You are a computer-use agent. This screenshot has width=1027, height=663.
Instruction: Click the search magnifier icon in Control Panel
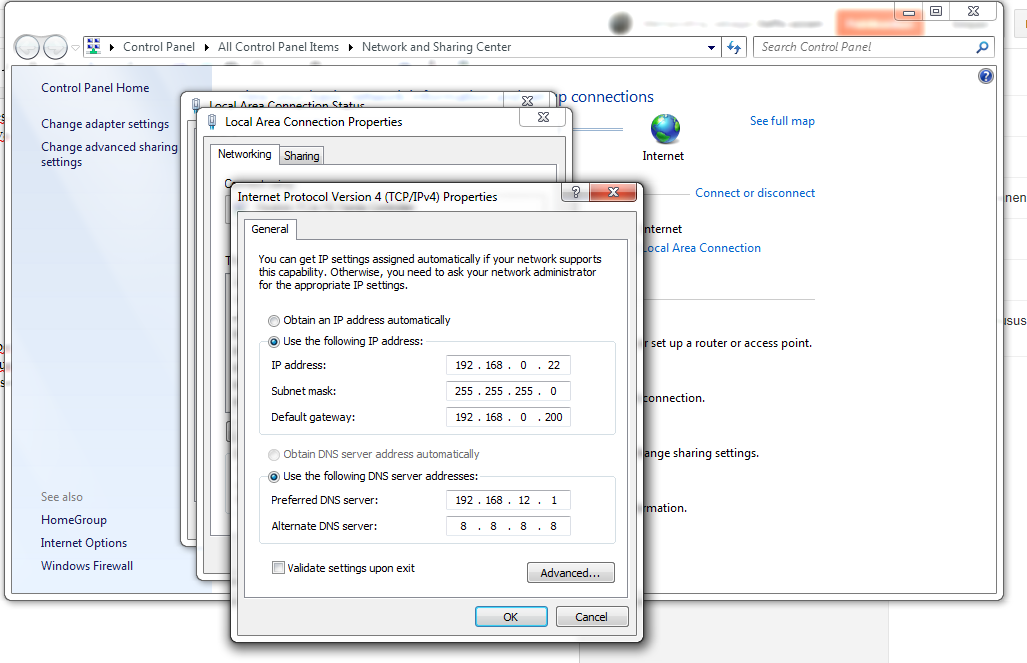[982, 47]
